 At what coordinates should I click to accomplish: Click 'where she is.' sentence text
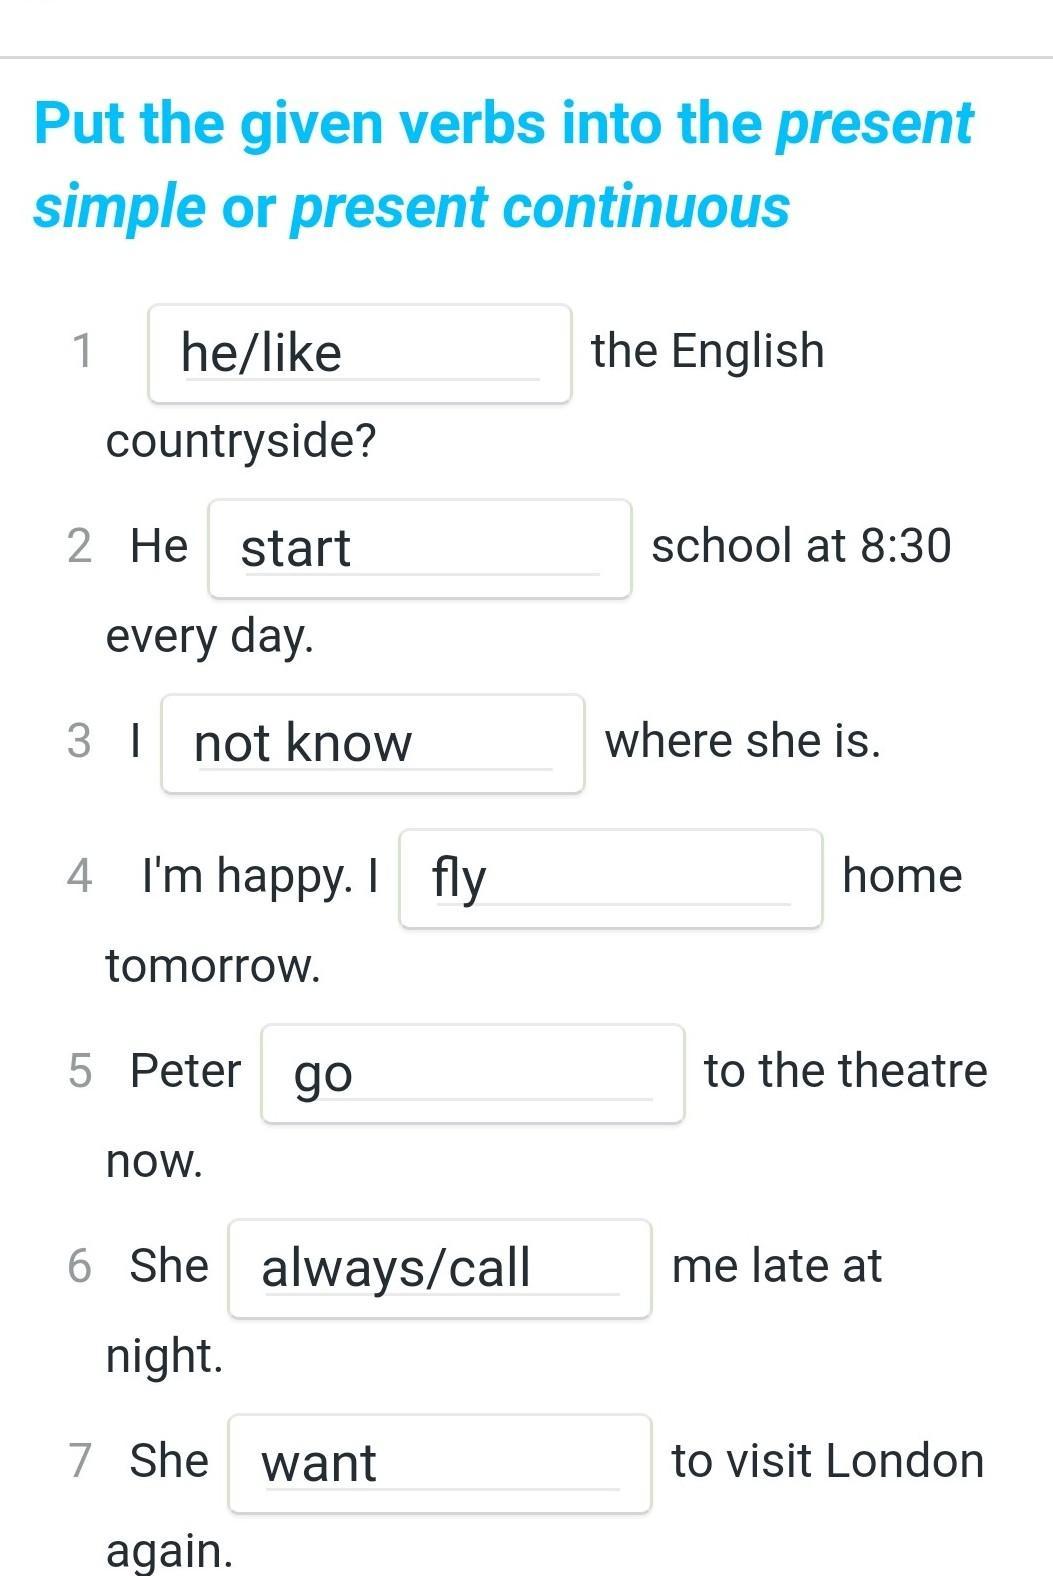pyautogui.click(x=742, y=742)
